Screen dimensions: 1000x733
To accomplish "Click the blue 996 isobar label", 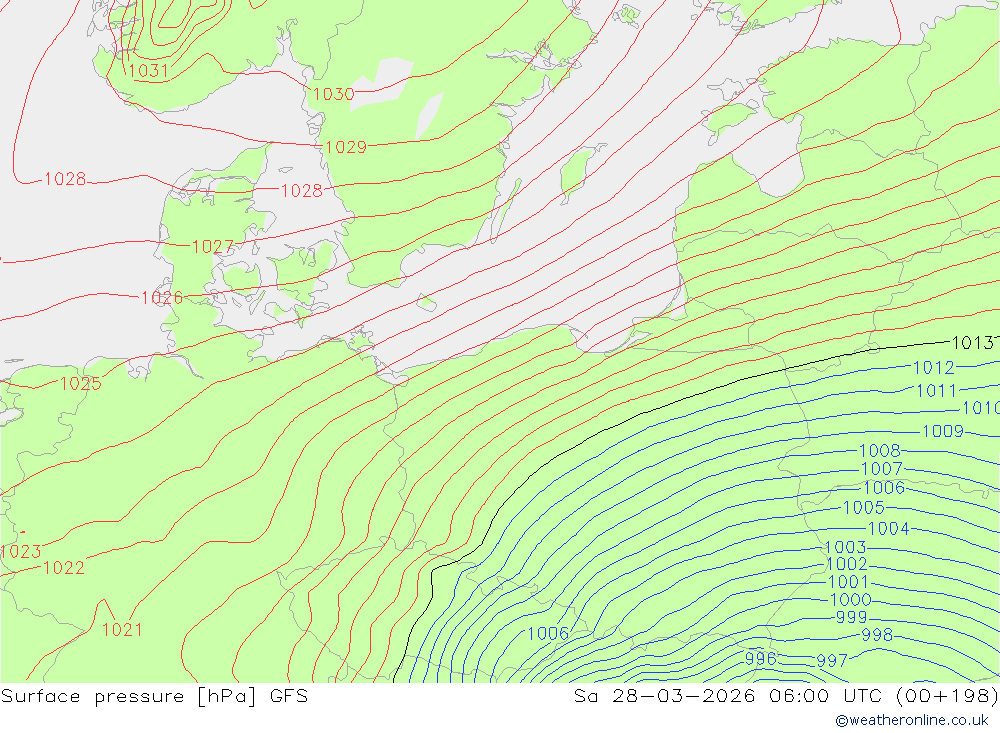I will pos(760,658).
